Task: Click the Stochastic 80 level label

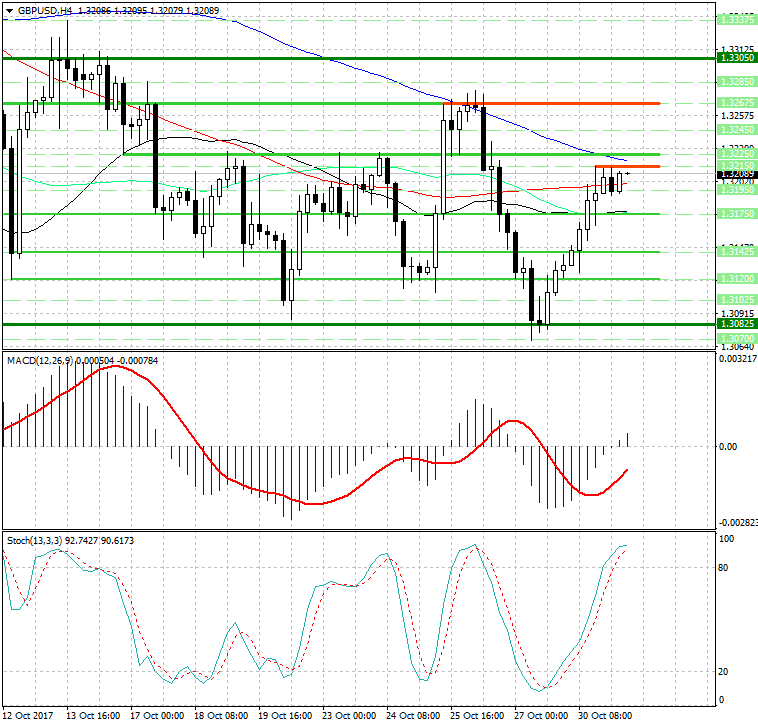Action: pyautogui.click(x=726, y=568)
